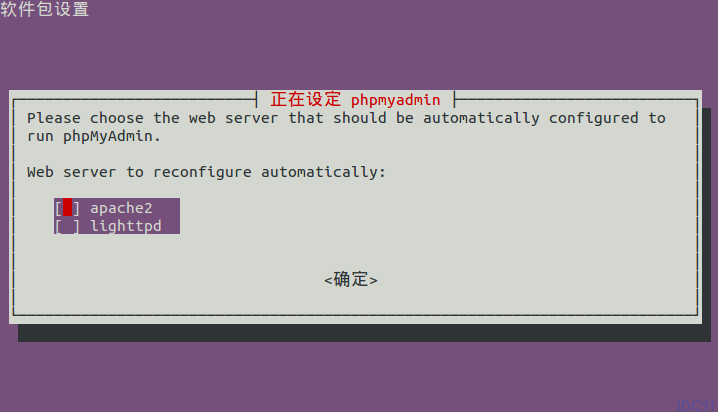Screen dimensions: 718x412
Task: Click the closing bracket of apache2 checkbox
Action: pos(76,208)
